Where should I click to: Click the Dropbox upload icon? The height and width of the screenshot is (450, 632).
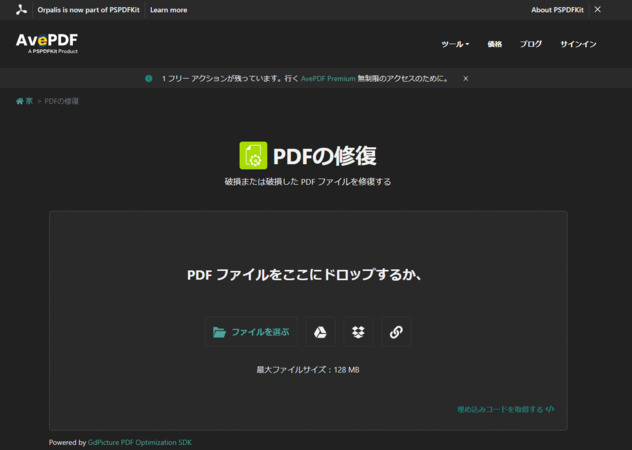359,332
